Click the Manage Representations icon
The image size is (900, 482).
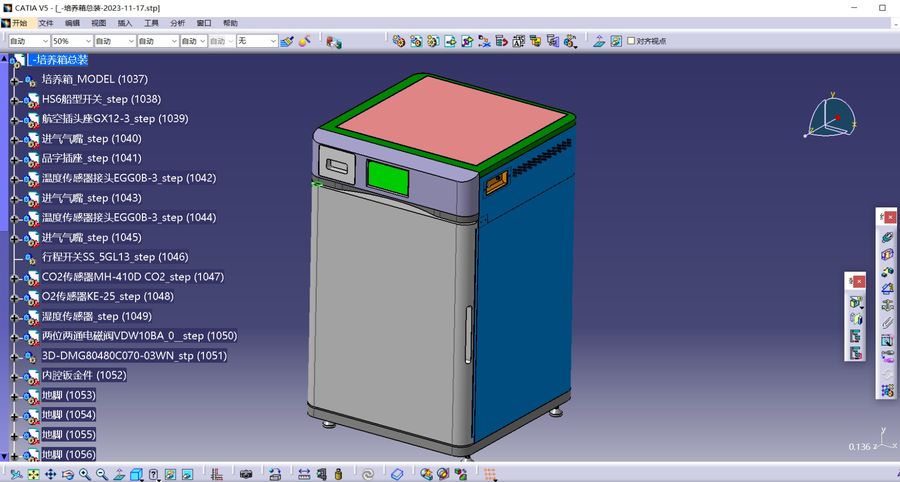(x=553, y=41)
